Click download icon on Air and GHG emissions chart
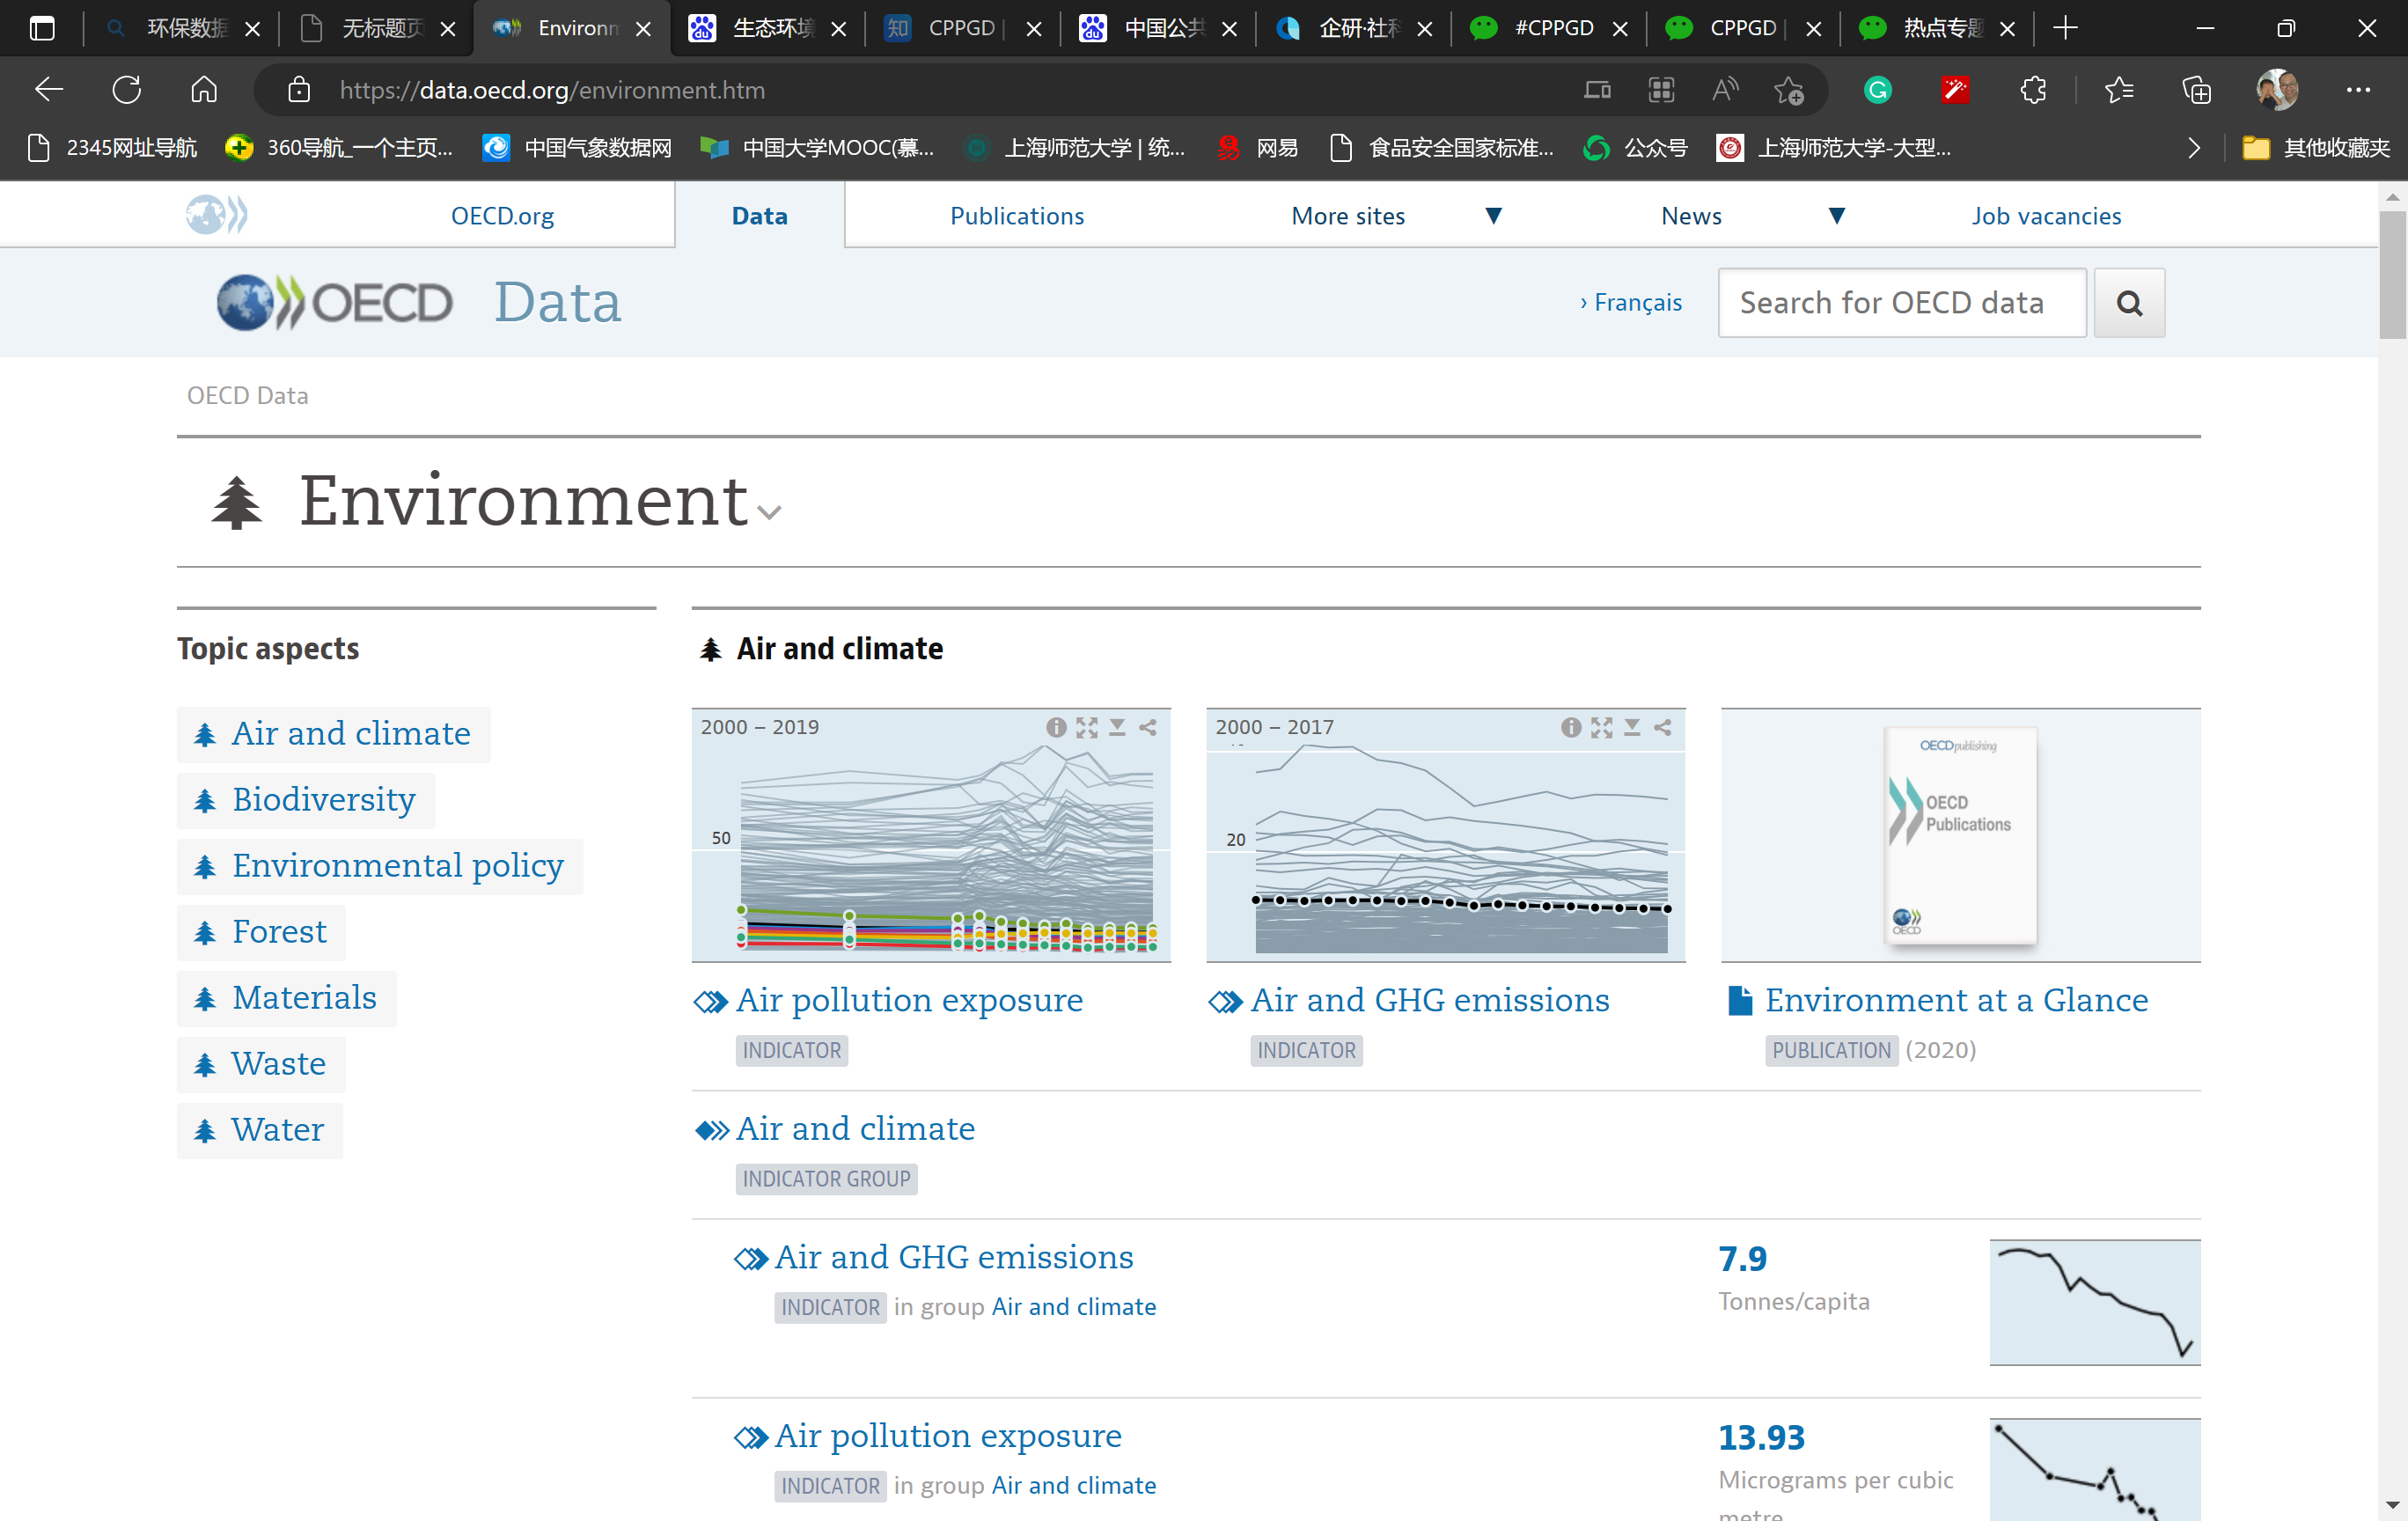The height and width of the screenshot is (1521, 2408). pyautogui.click(x=1632, y=727)
